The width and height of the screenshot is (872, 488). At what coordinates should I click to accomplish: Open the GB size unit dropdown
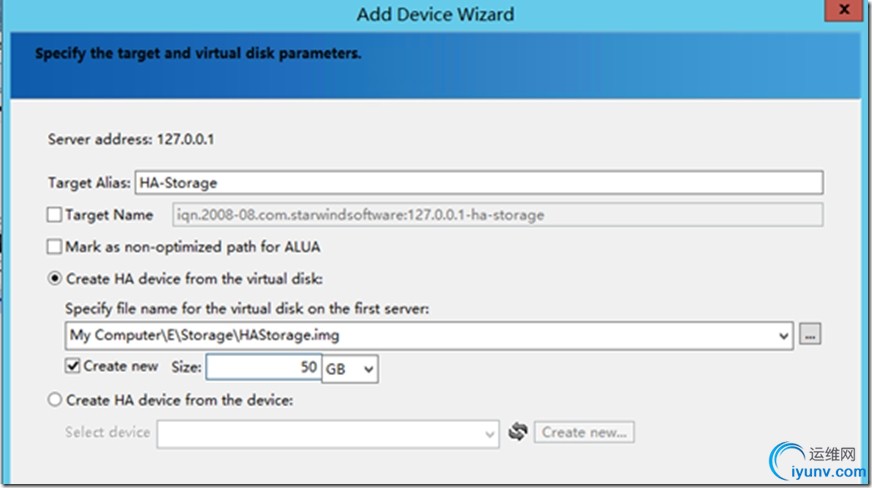tap(350, 369)
